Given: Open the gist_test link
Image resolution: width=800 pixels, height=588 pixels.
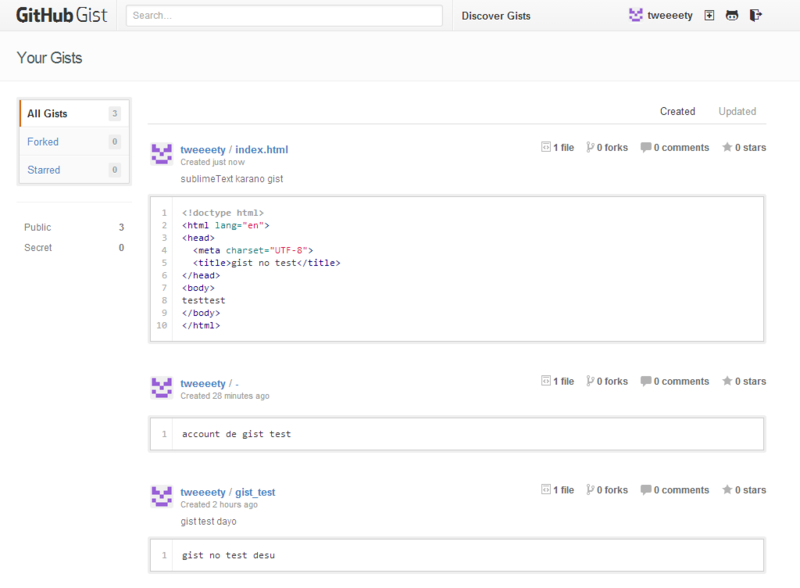Looking at the screenshot, I should [255, 492].
